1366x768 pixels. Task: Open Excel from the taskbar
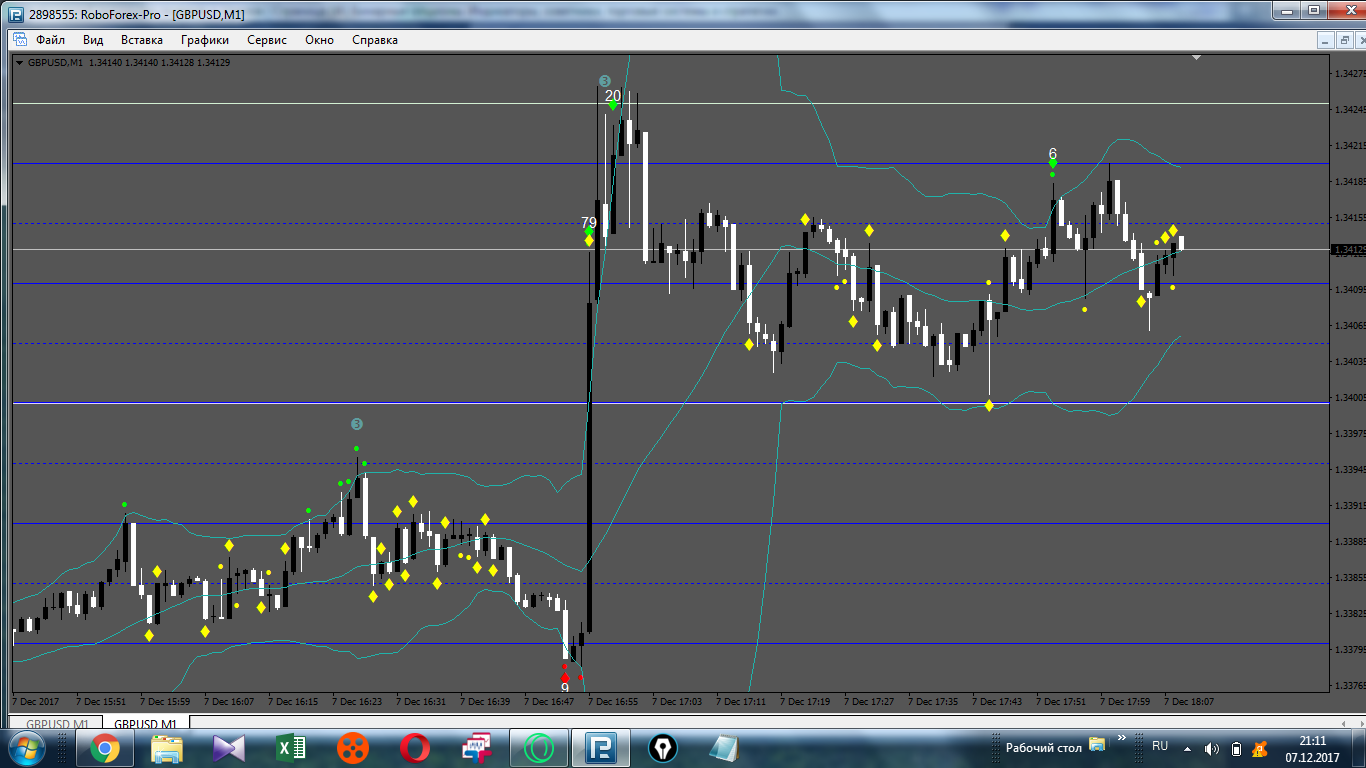point(291,747)
